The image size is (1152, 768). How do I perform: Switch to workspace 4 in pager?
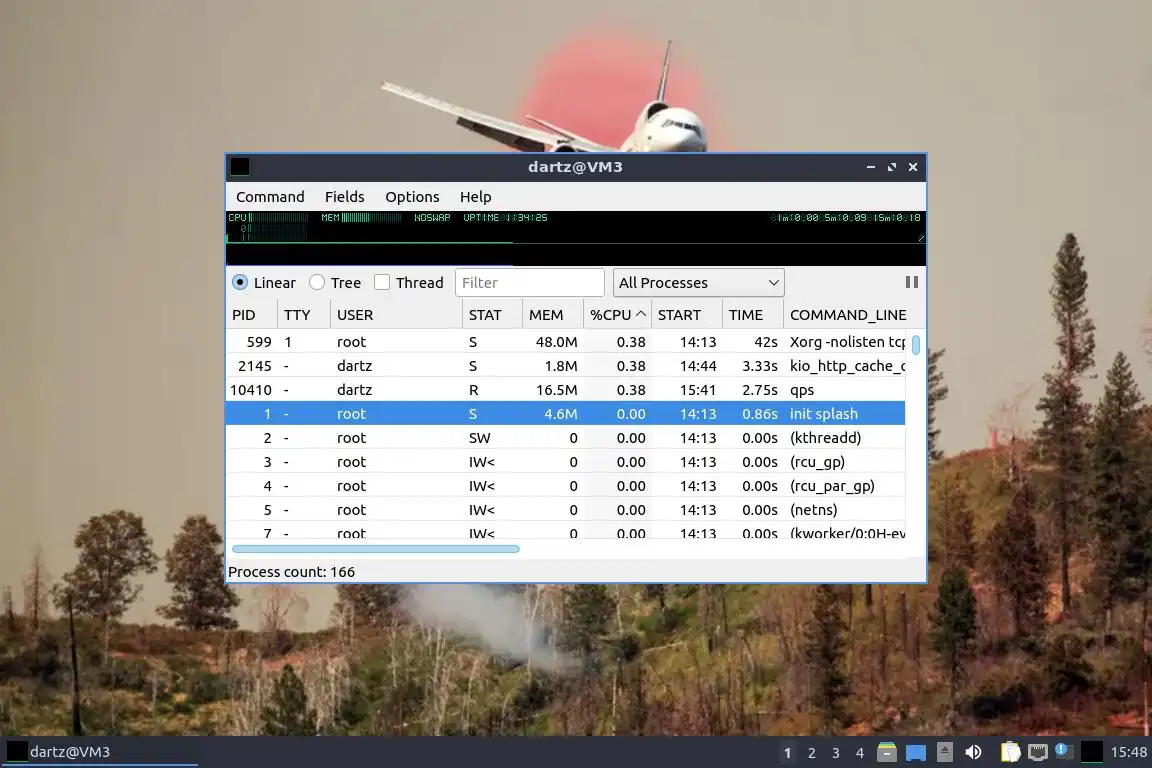point(860,753)
